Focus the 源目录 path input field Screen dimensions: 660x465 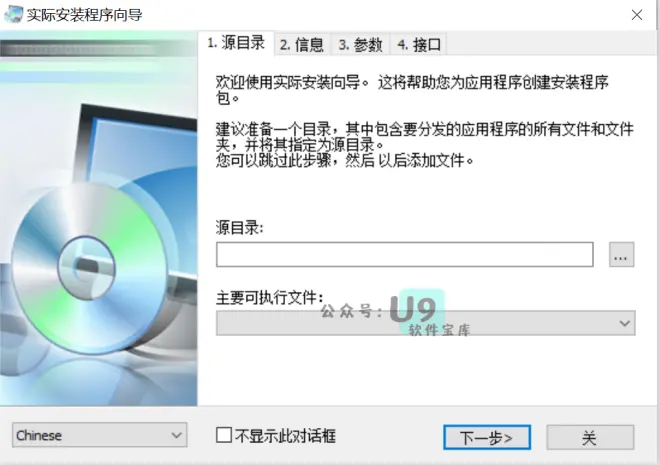tap(405, 255)
